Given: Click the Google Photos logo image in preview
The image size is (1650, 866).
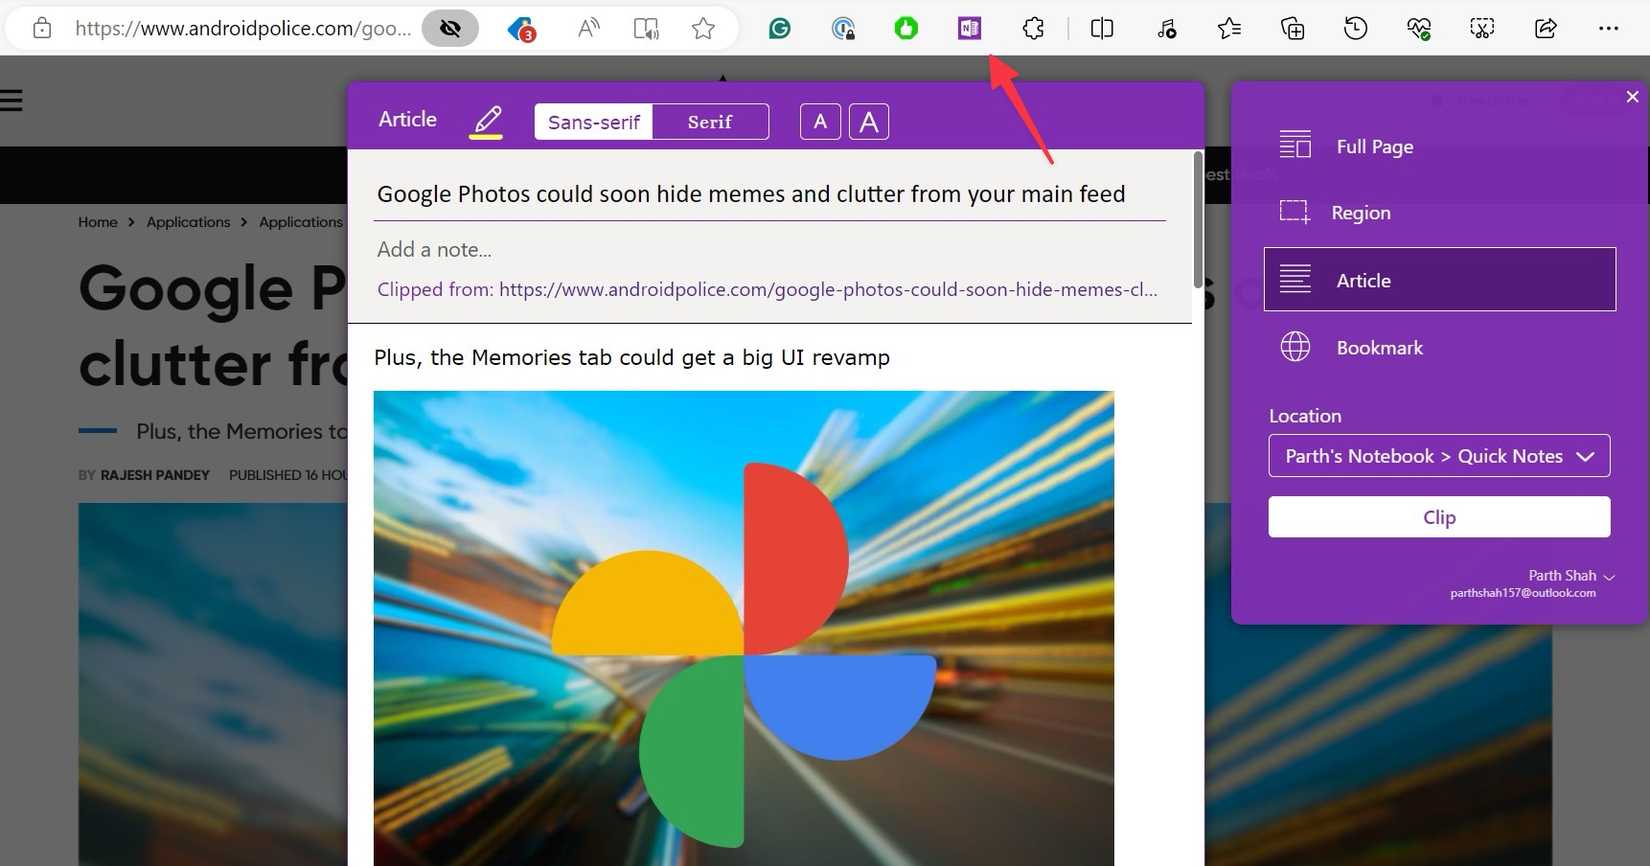Looking at the screenshot, I should (743, 628).
